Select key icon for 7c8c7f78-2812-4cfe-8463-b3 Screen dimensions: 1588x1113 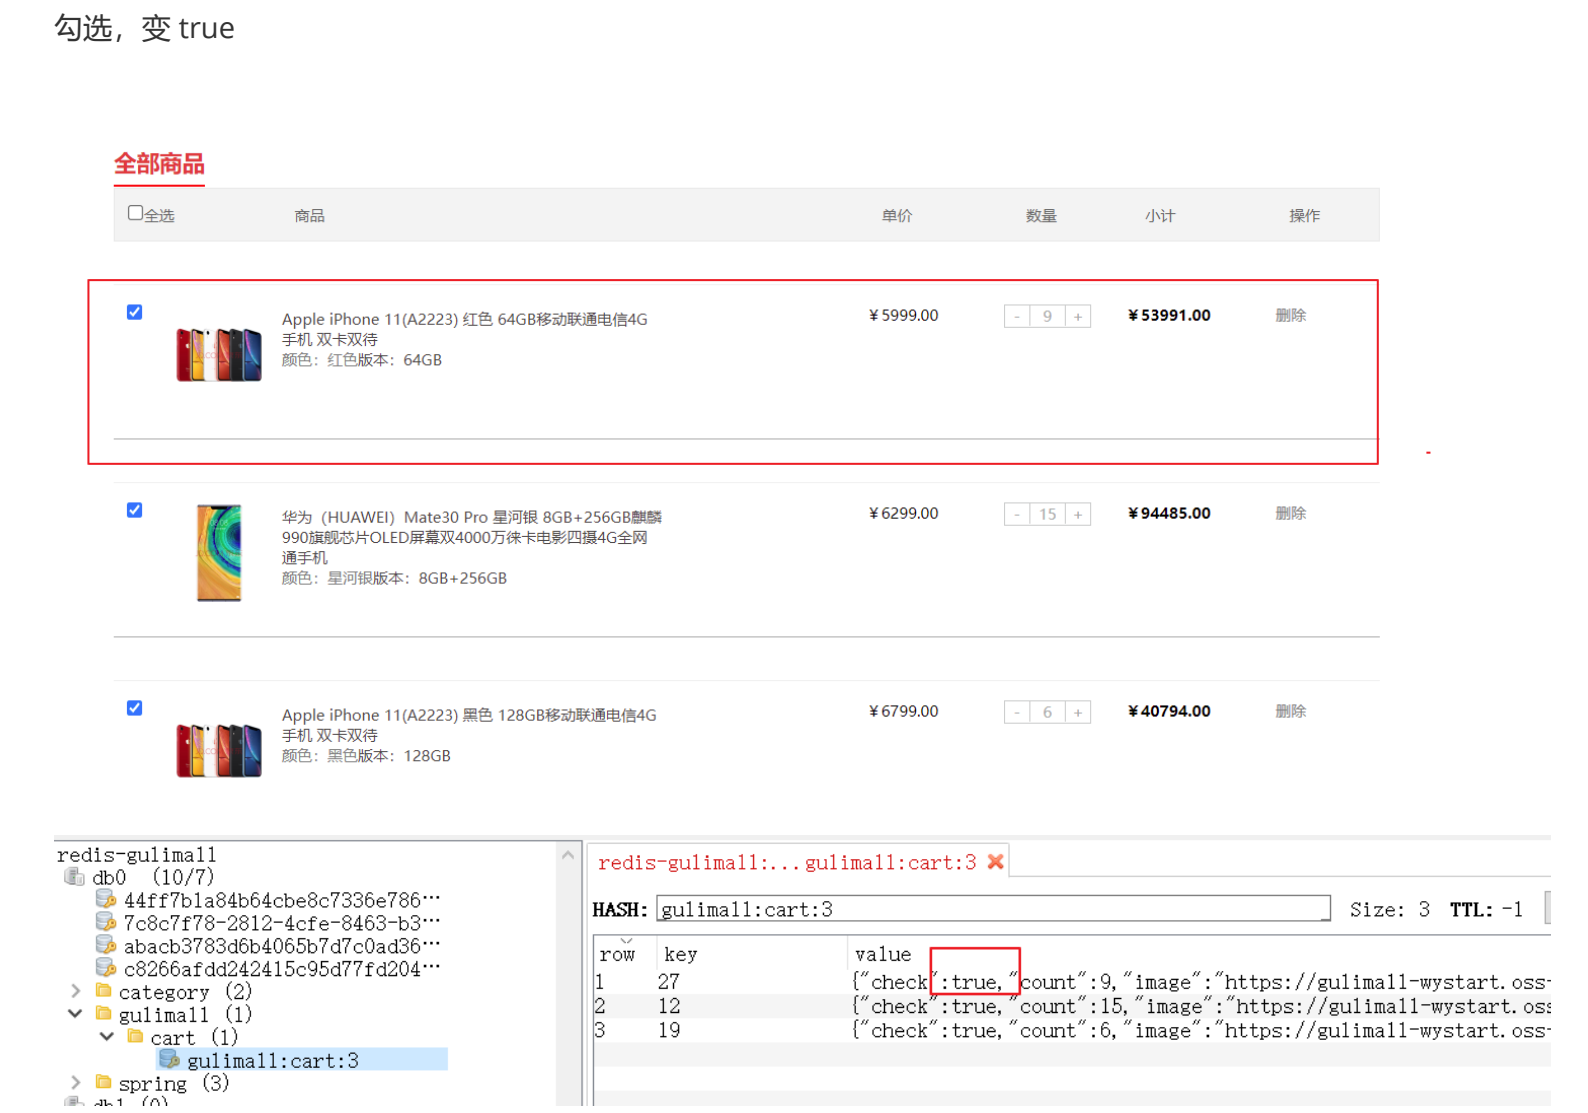tap(105, 923)
